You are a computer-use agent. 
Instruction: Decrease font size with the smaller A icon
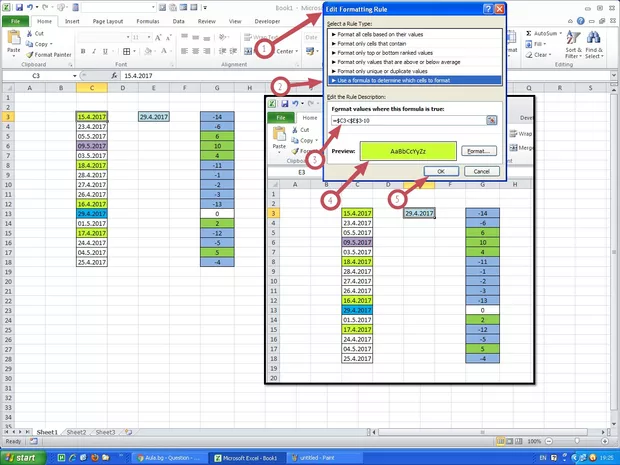pos(168,38)
